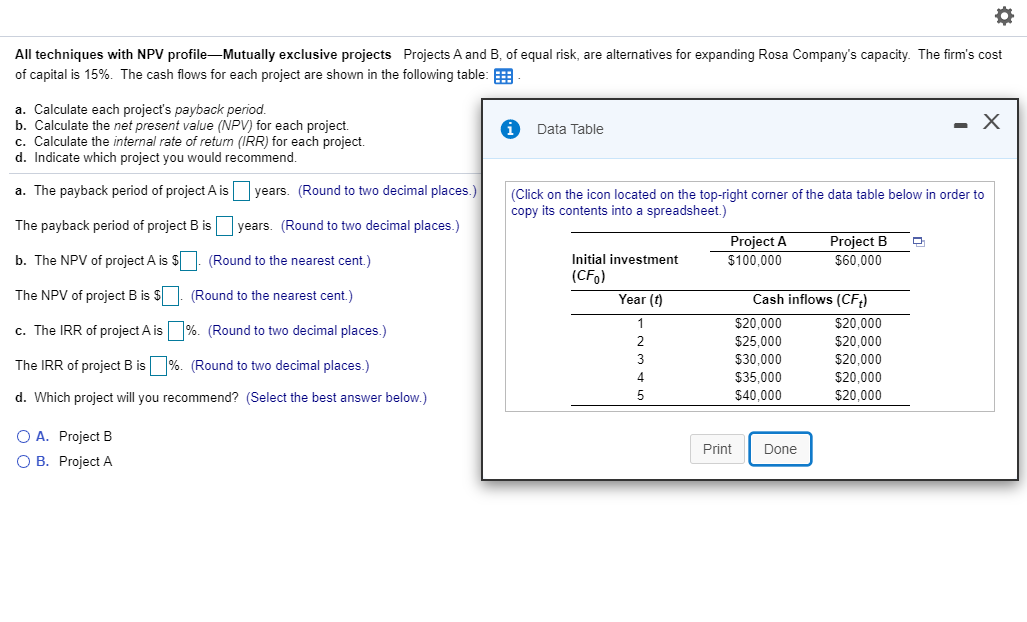This screenshot has height=622, width=1027.
Task: Click the NPV input box for project A
Action: point(187,260)
